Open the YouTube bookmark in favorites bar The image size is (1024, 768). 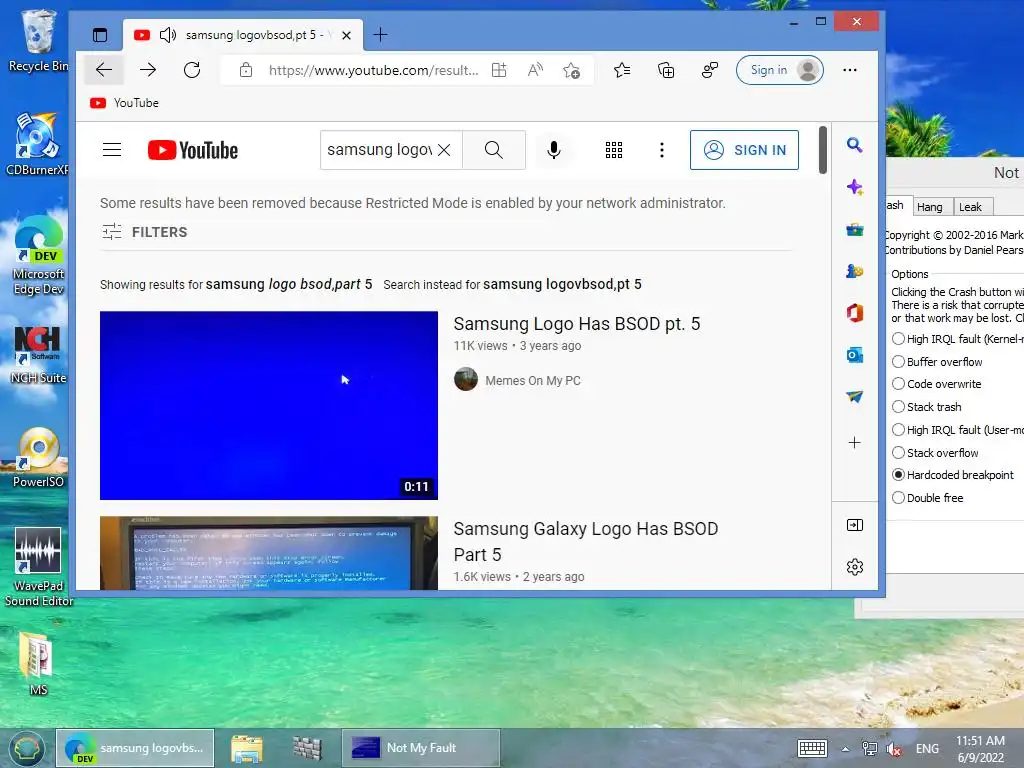[124, 103]
